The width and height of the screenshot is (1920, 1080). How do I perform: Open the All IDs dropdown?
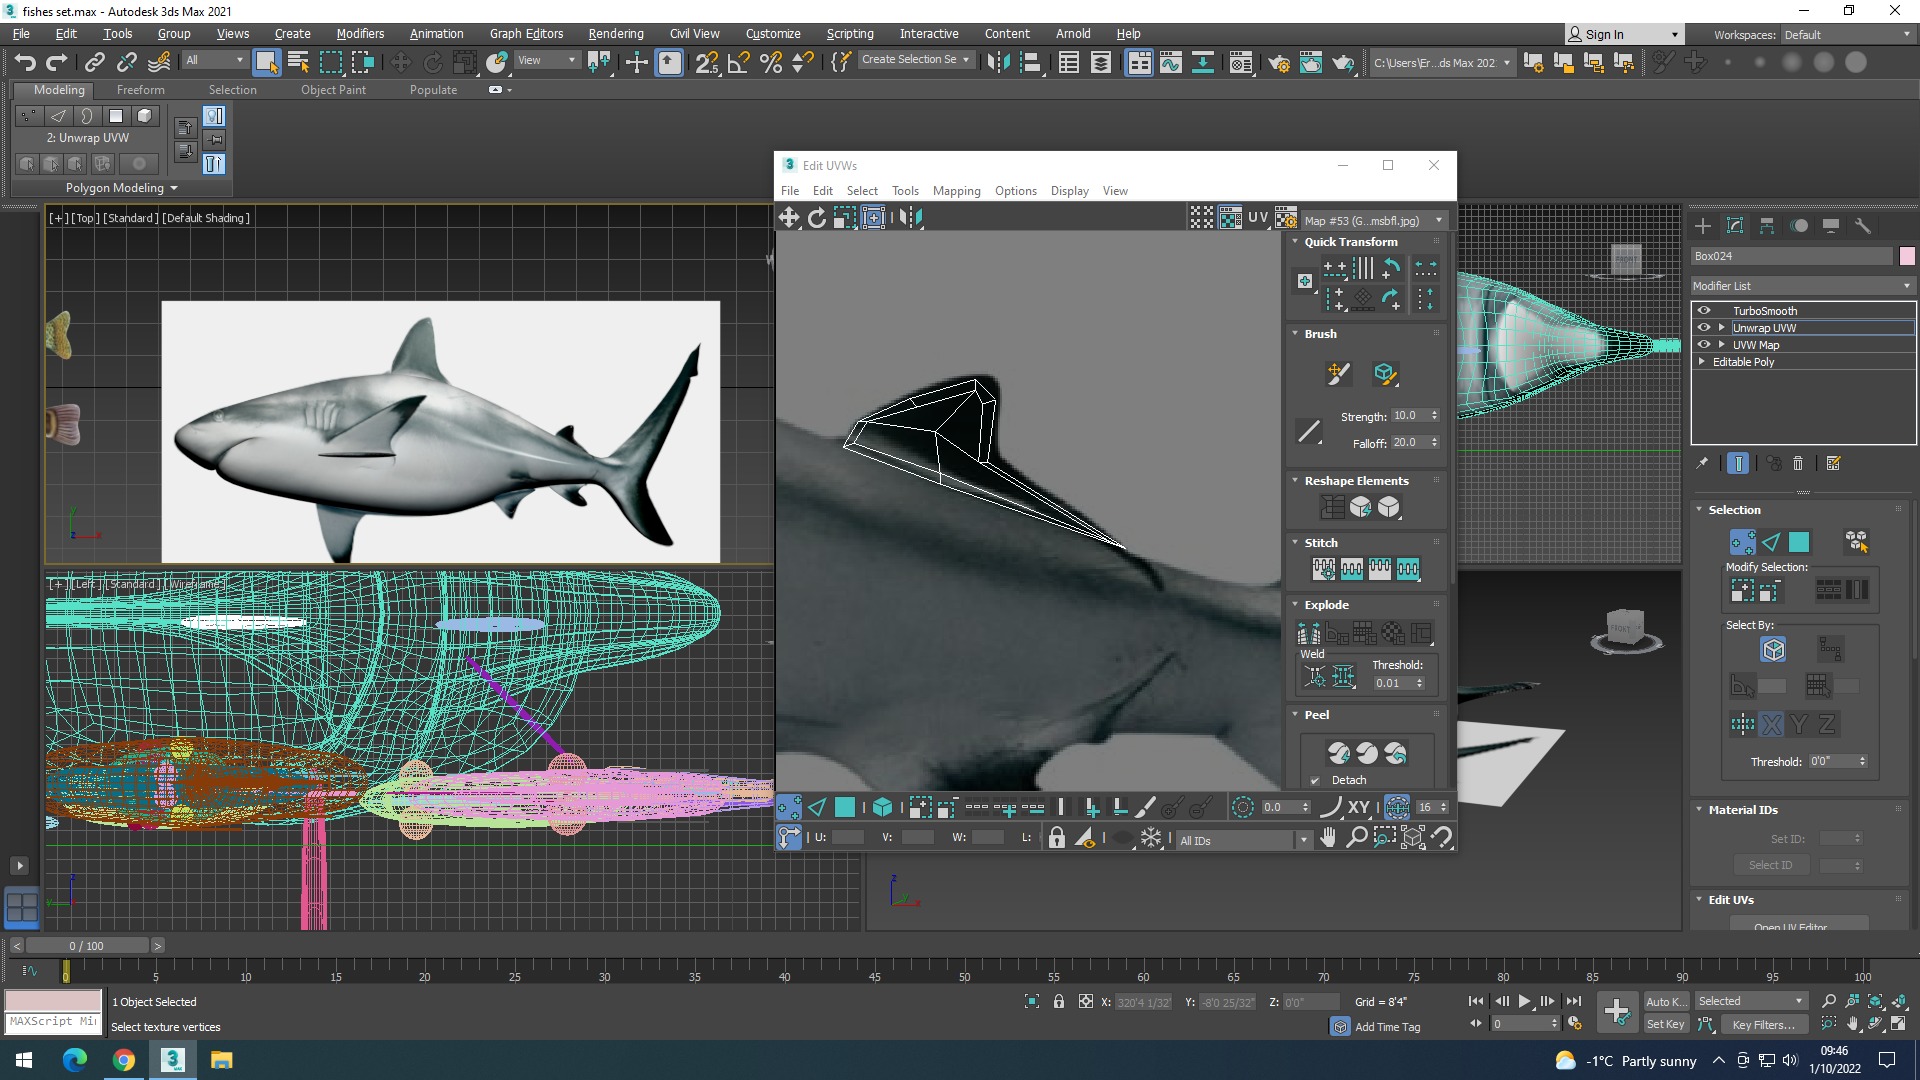pyautogui.click(x=1244, y=840)
